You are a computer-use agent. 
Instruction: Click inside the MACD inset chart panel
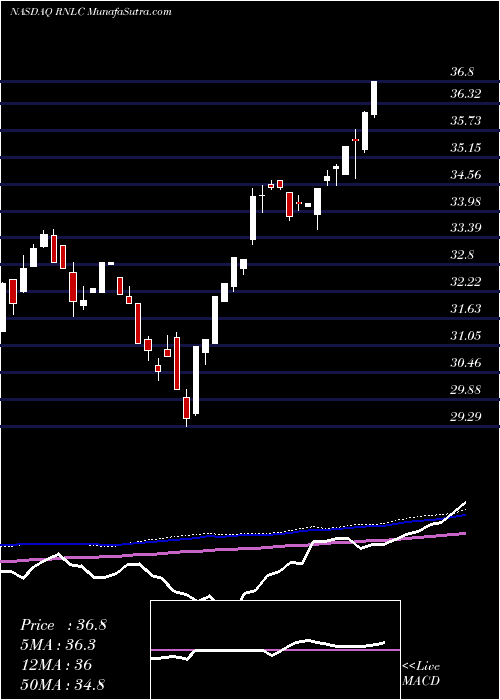(275, 650)
